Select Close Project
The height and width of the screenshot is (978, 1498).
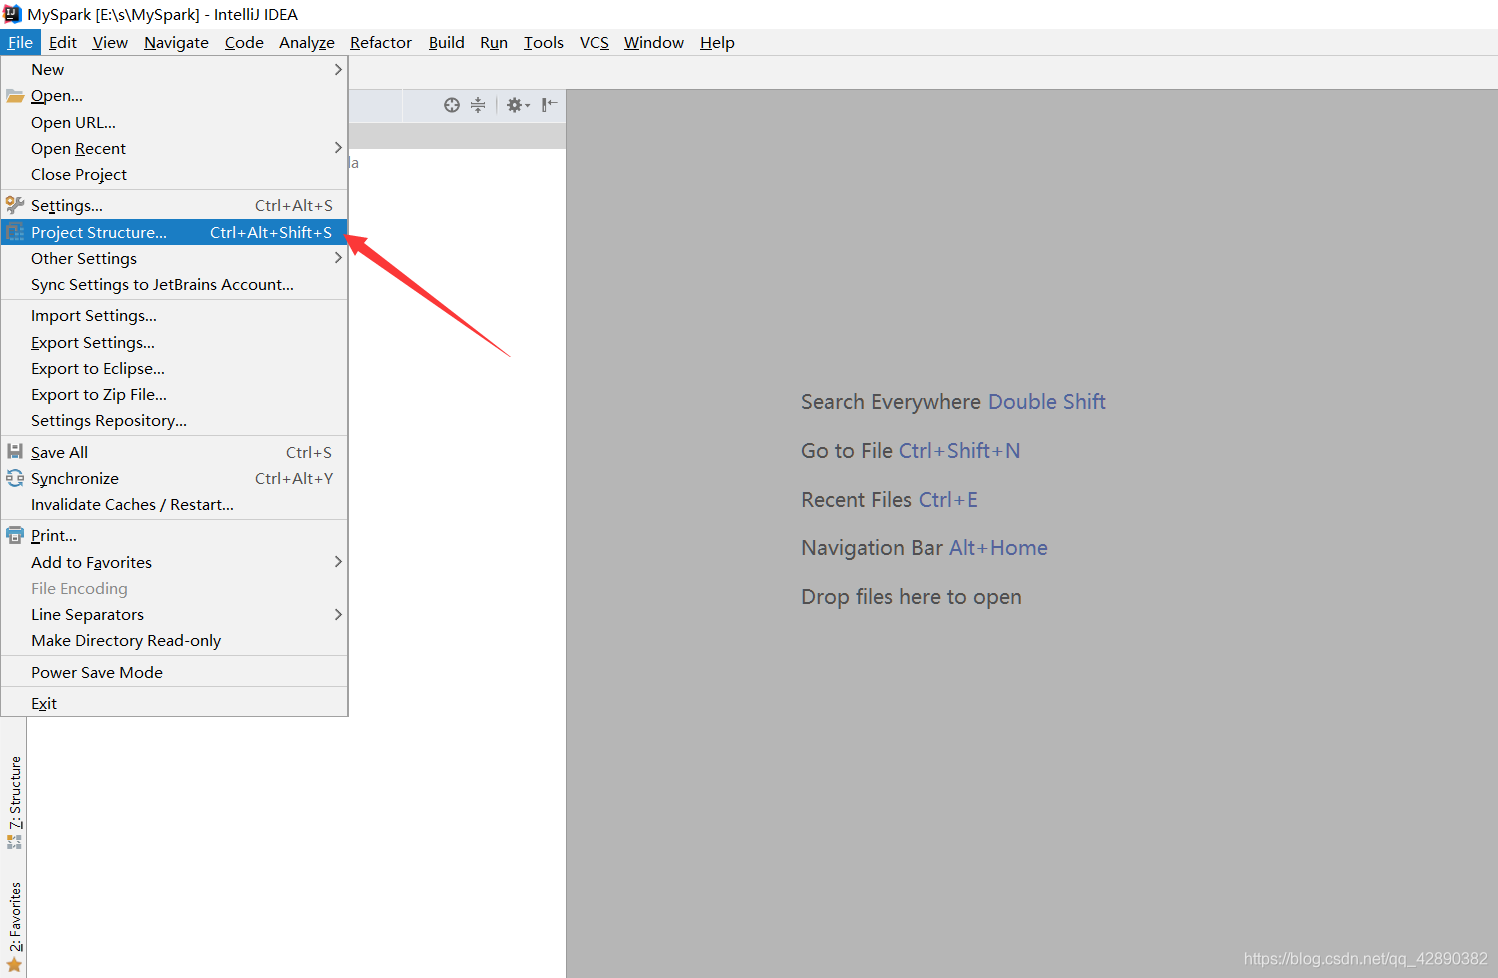[x=174, y=174]
